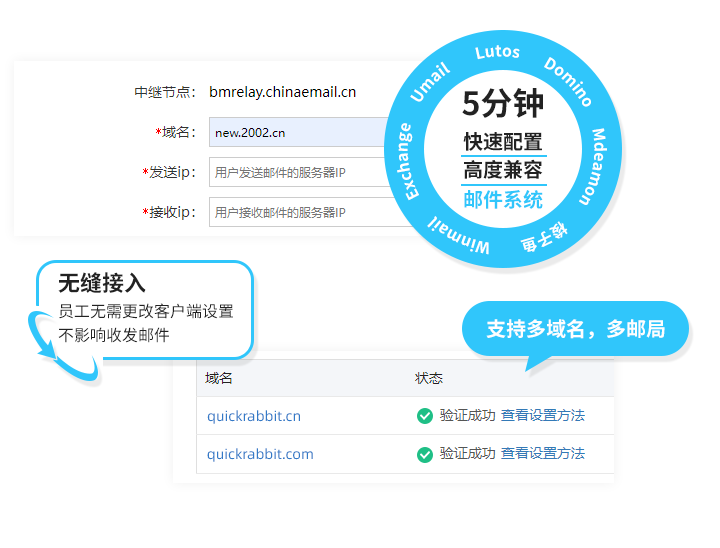Viewport: 720px width, 548px height.
Task: Click 查看设置方法 link for quickrabbit.cn
Action: [542, 416]
